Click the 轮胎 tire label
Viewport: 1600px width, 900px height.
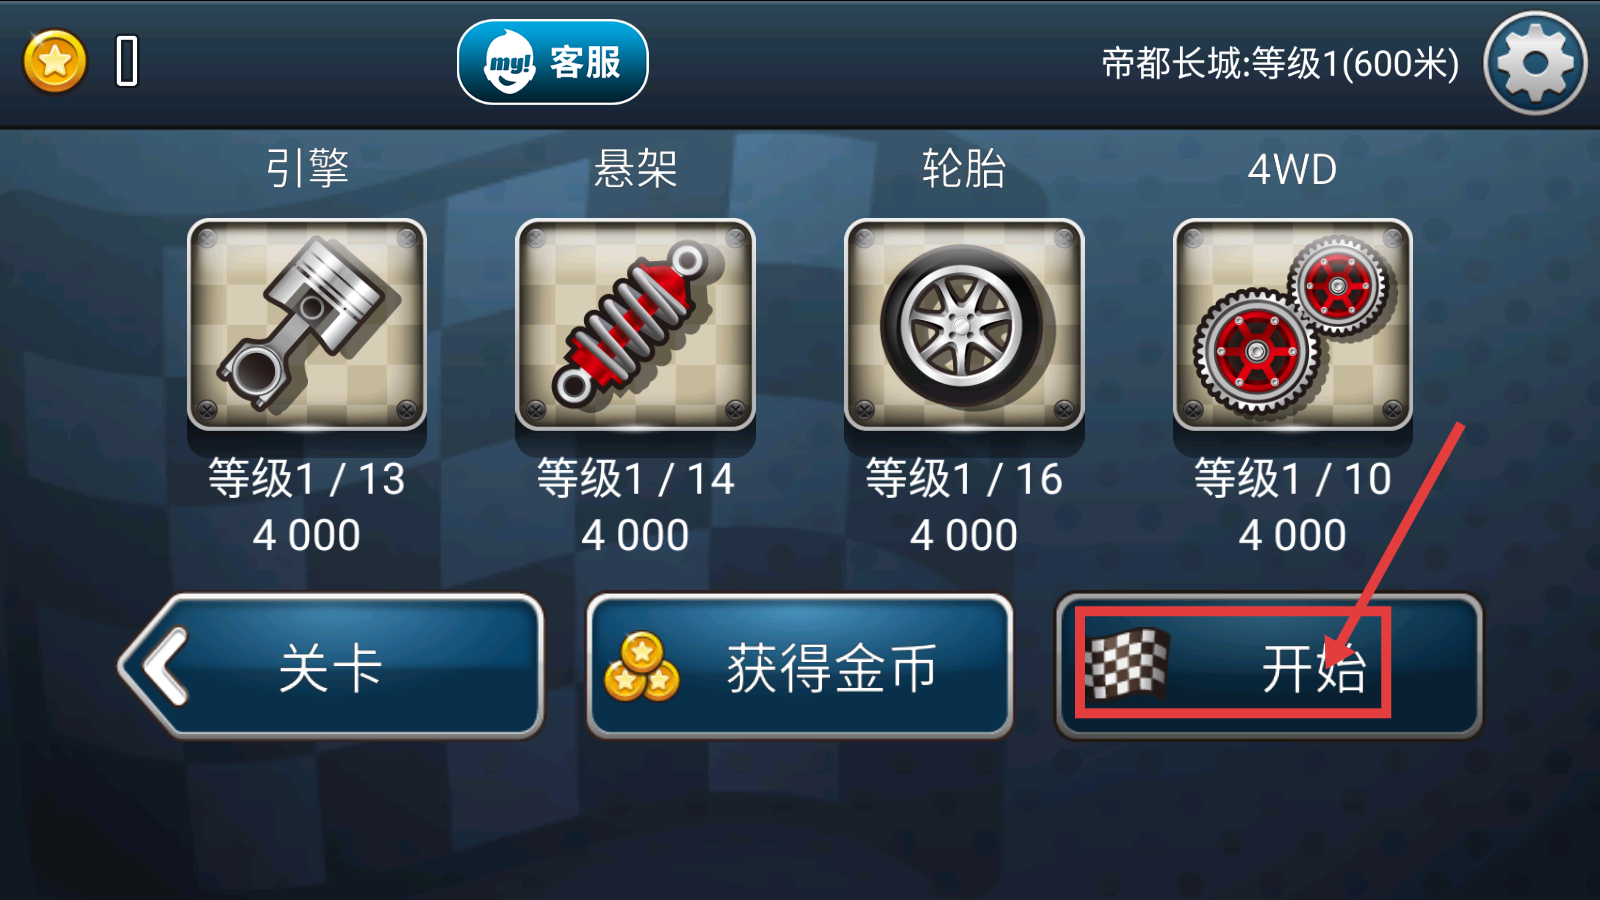pos(964,168)
